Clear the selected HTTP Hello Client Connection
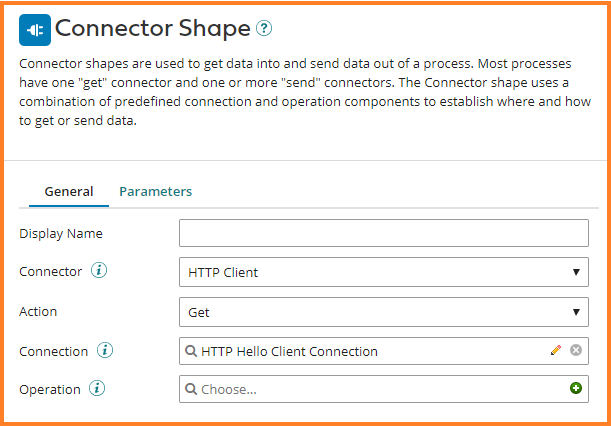 pos(576,351)
